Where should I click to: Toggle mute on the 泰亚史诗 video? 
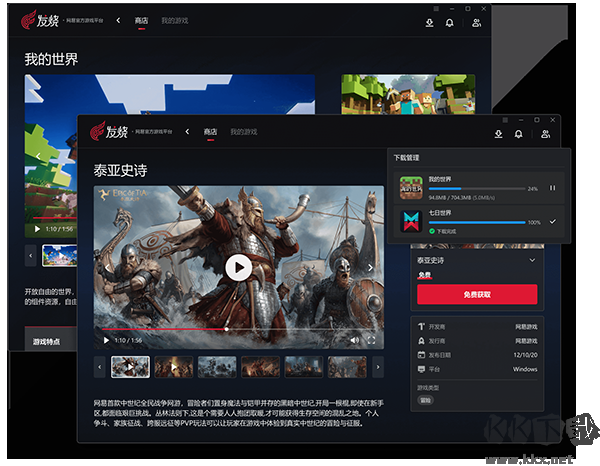(x=355, y=340)
